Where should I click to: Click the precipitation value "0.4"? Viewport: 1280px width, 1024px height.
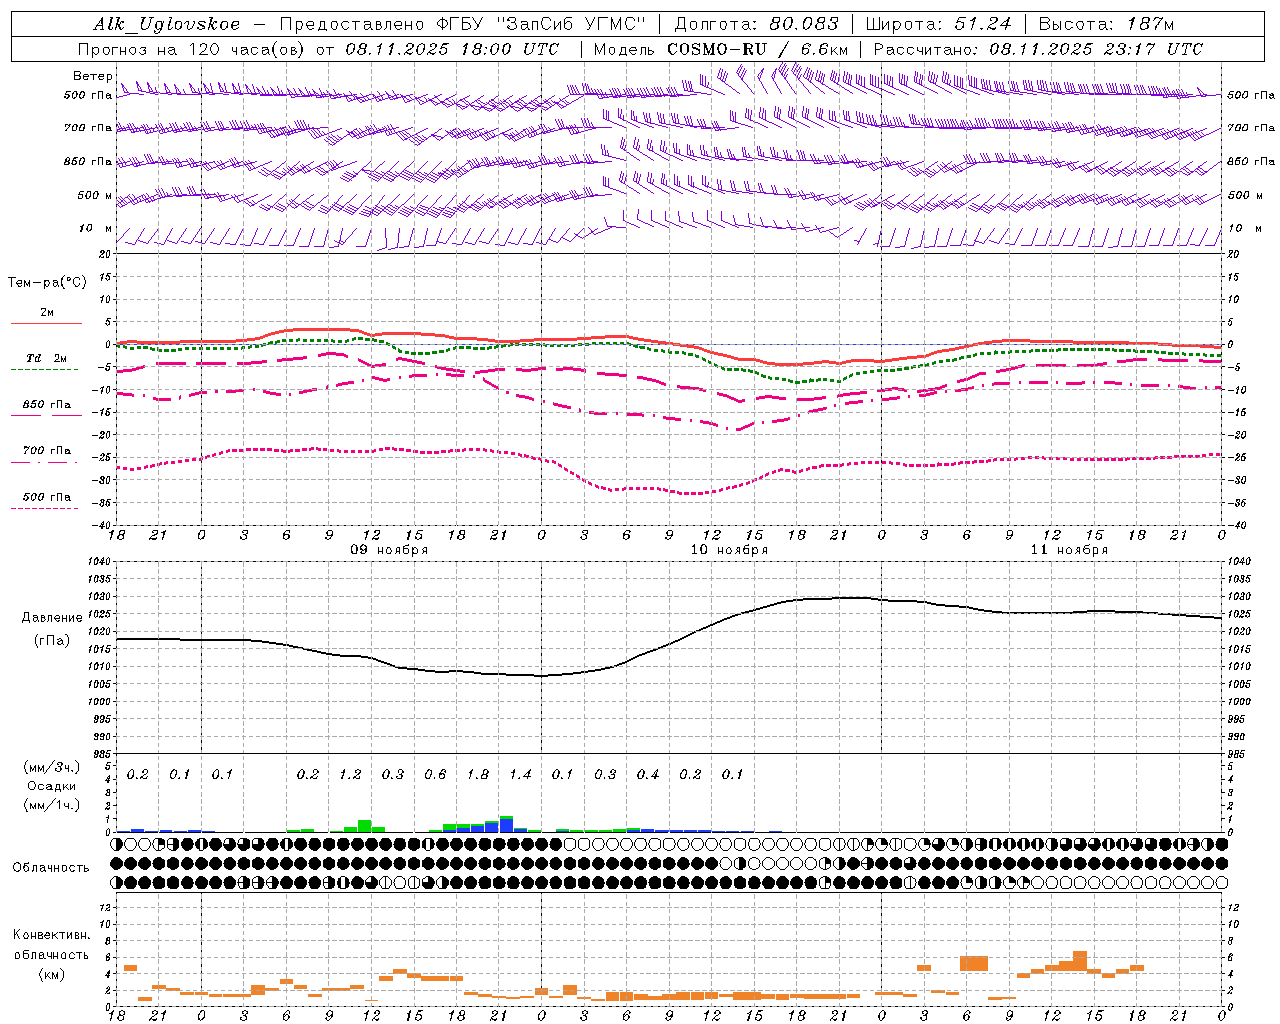(x=648, y=775)
